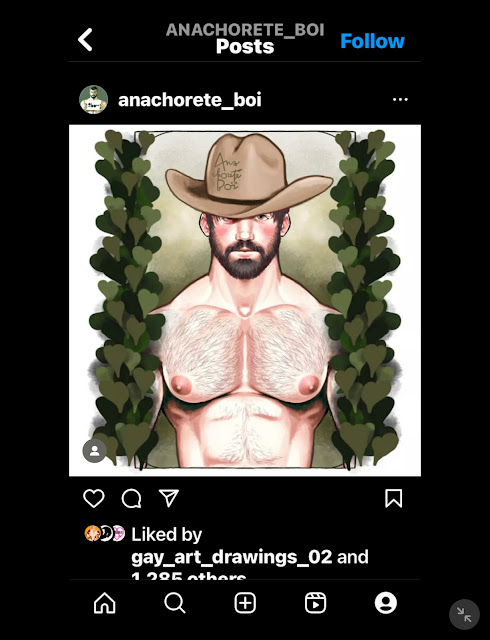
Task: Open the Search tab magnifier
Action: [x=175, y=603]
